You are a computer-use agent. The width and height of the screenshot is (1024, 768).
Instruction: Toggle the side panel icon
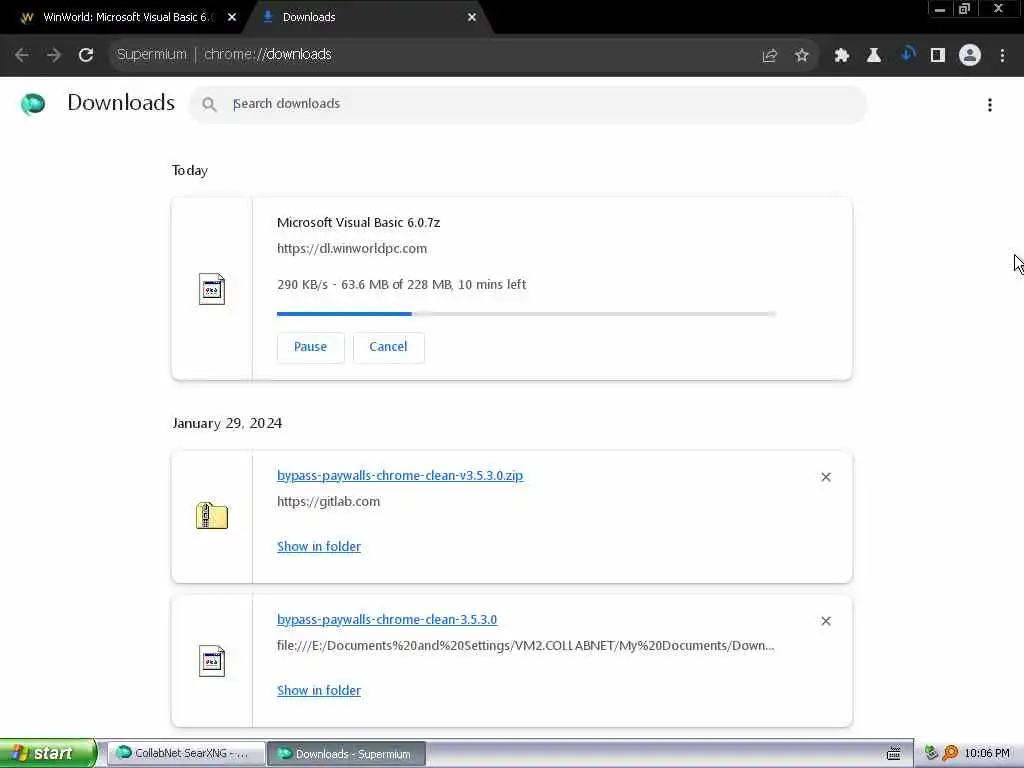pyautogui.click(x=938, y=56)
